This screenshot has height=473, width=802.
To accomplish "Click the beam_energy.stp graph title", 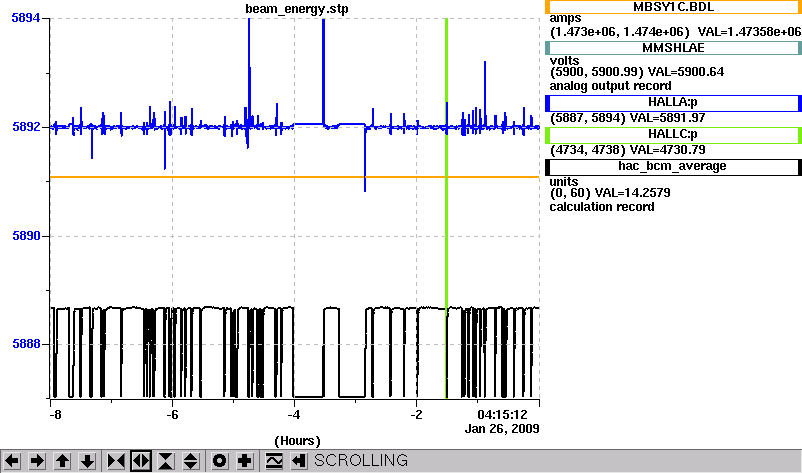I will pos(297,9).
